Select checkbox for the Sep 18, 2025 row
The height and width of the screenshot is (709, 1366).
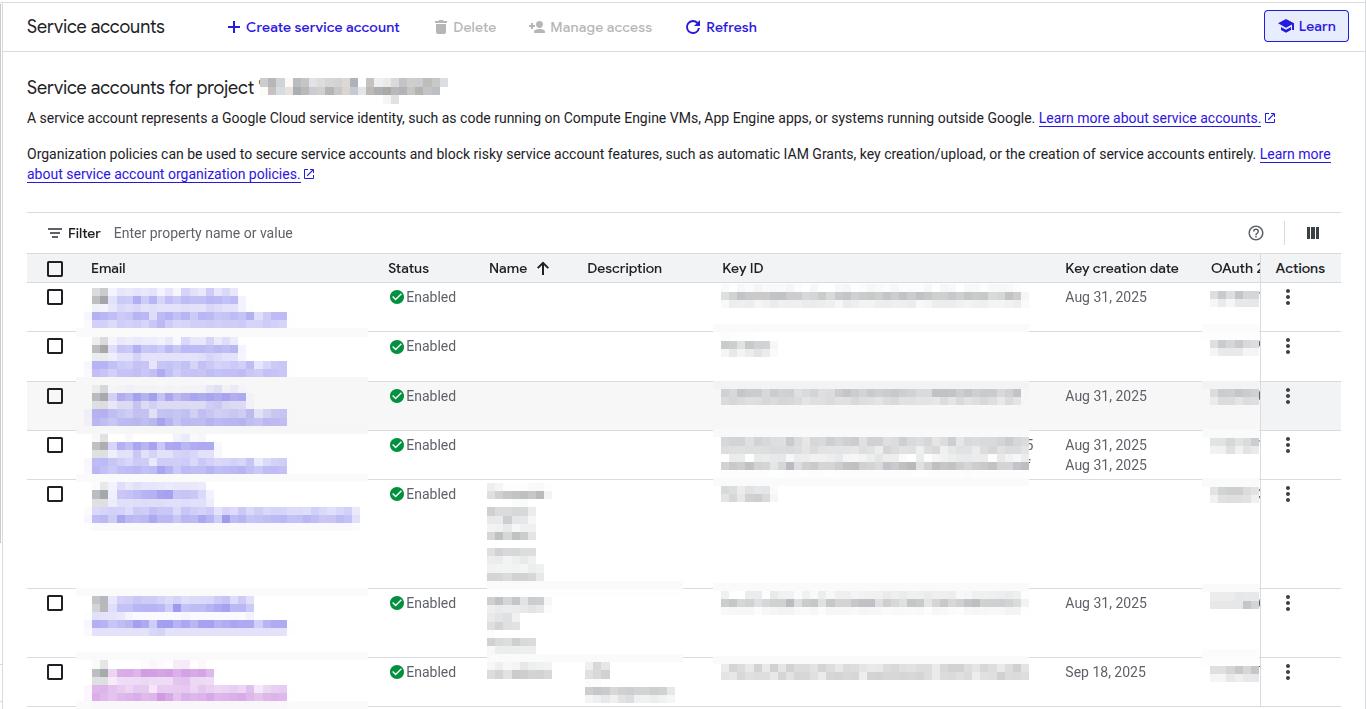pyautogui.click(x=55, y=672)
